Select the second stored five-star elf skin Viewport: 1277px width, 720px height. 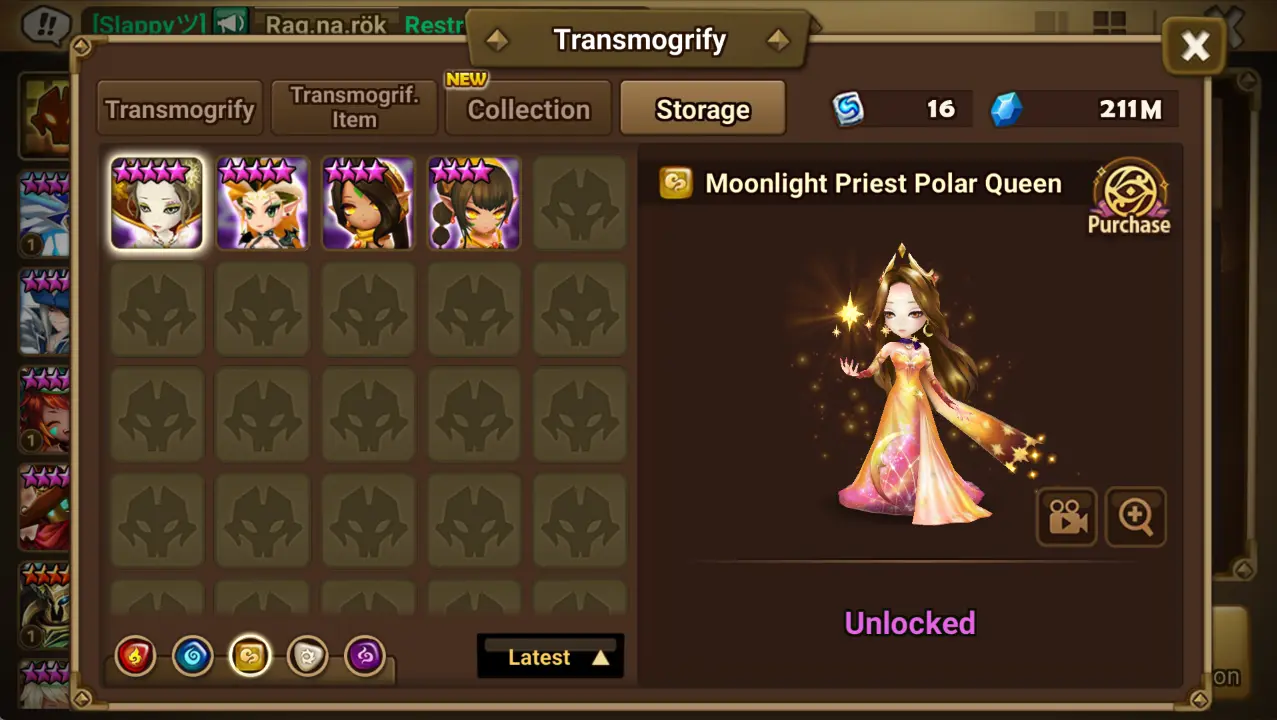tap(263, 203)
